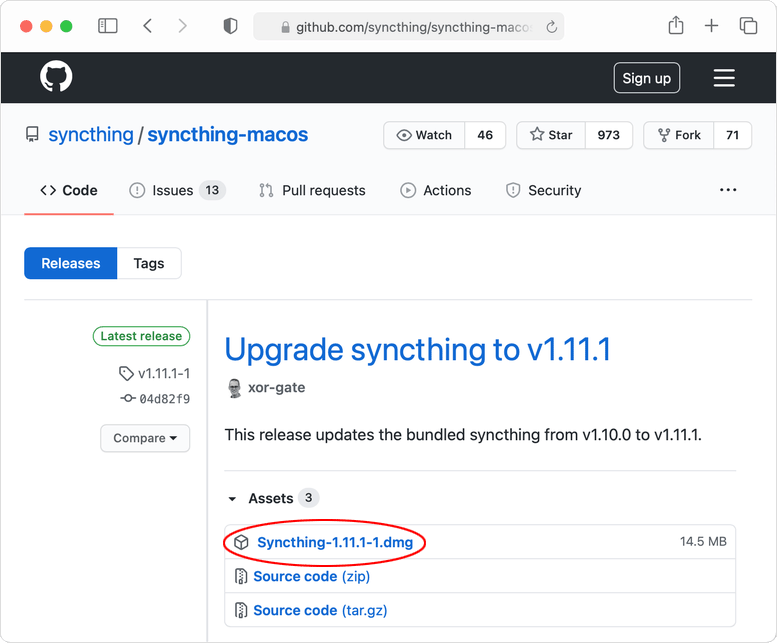The image size is (777, 643).
Task: Open the Compare dropdown
Action: click(145, 438)
